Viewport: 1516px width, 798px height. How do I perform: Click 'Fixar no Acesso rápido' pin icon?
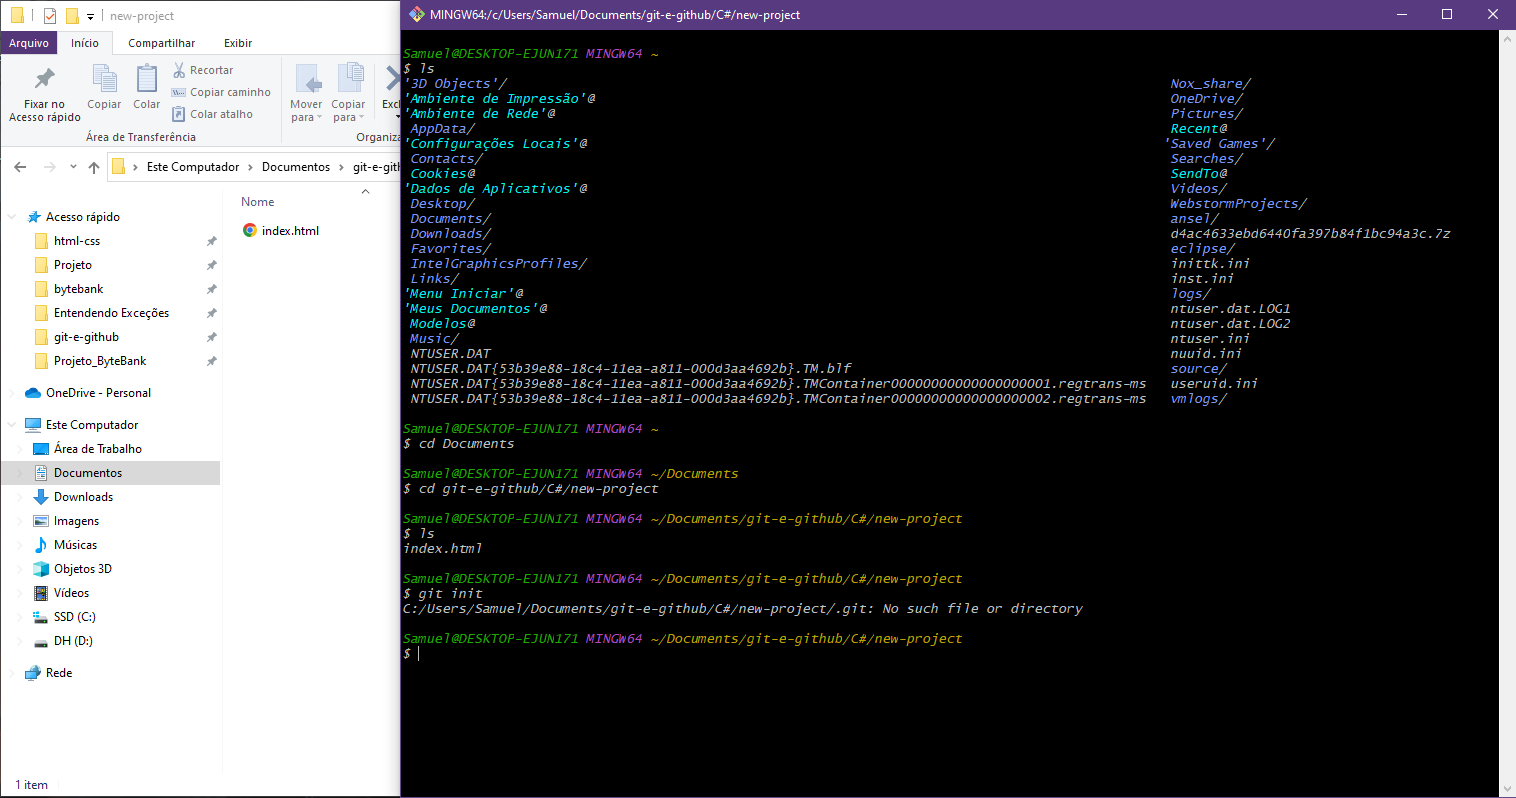click(44, 78)
